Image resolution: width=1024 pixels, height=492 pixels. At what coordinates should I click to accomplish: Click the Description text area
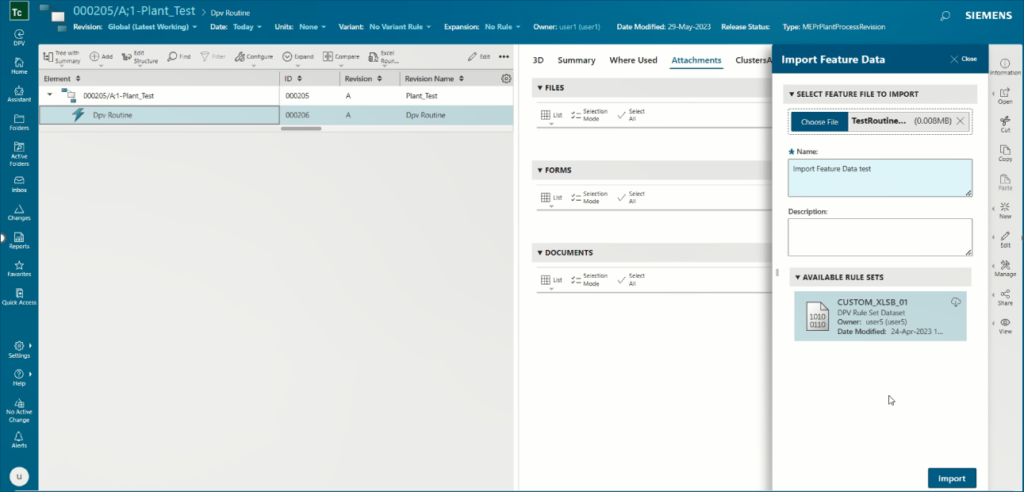click(x=880, y=237)
